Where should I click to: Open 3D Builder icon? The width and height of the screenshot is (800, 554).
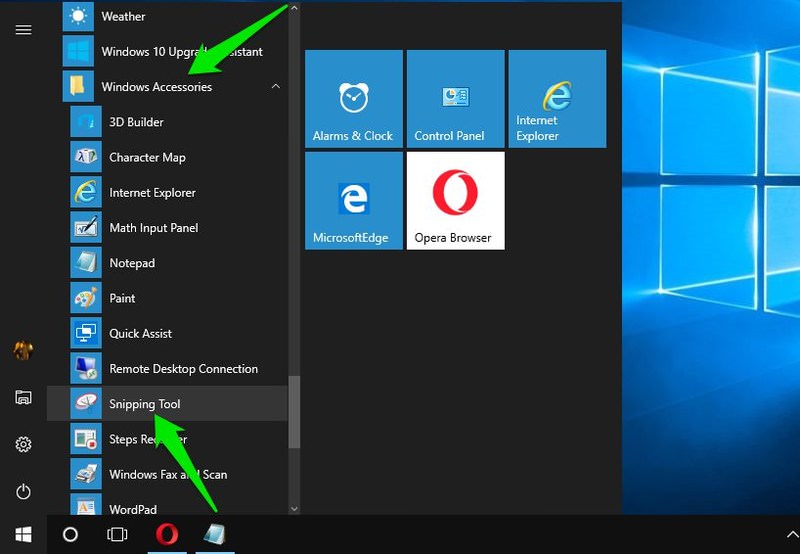(86, 121)
